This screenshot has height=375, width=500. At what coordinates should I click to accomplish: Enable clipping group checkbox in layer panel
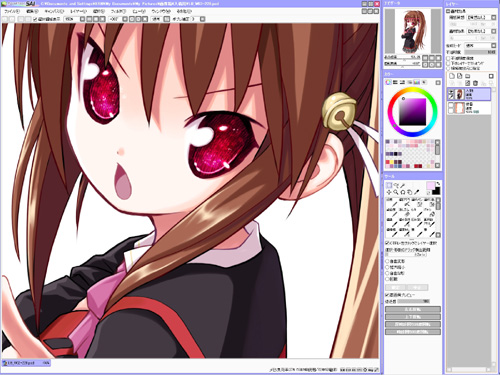pos(449,63)
